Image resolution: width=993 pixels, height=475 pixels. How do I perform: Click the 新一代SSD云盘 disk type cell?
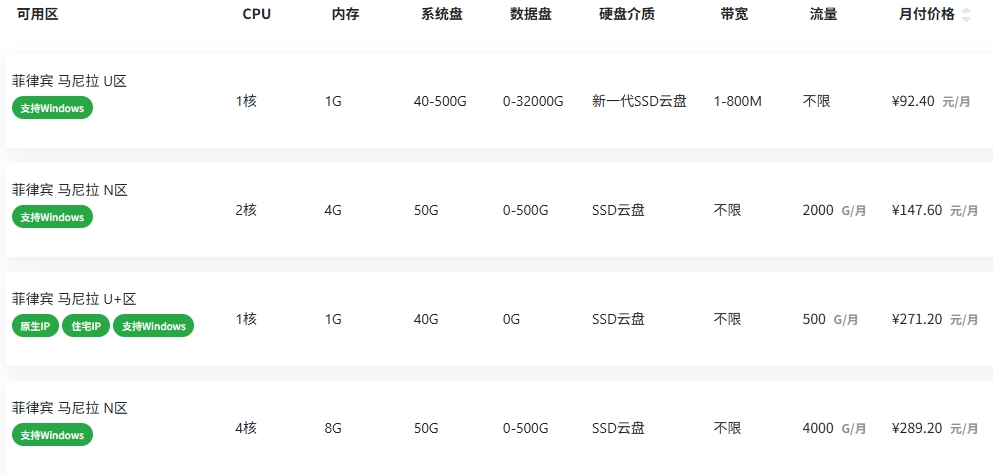point(639,101)
